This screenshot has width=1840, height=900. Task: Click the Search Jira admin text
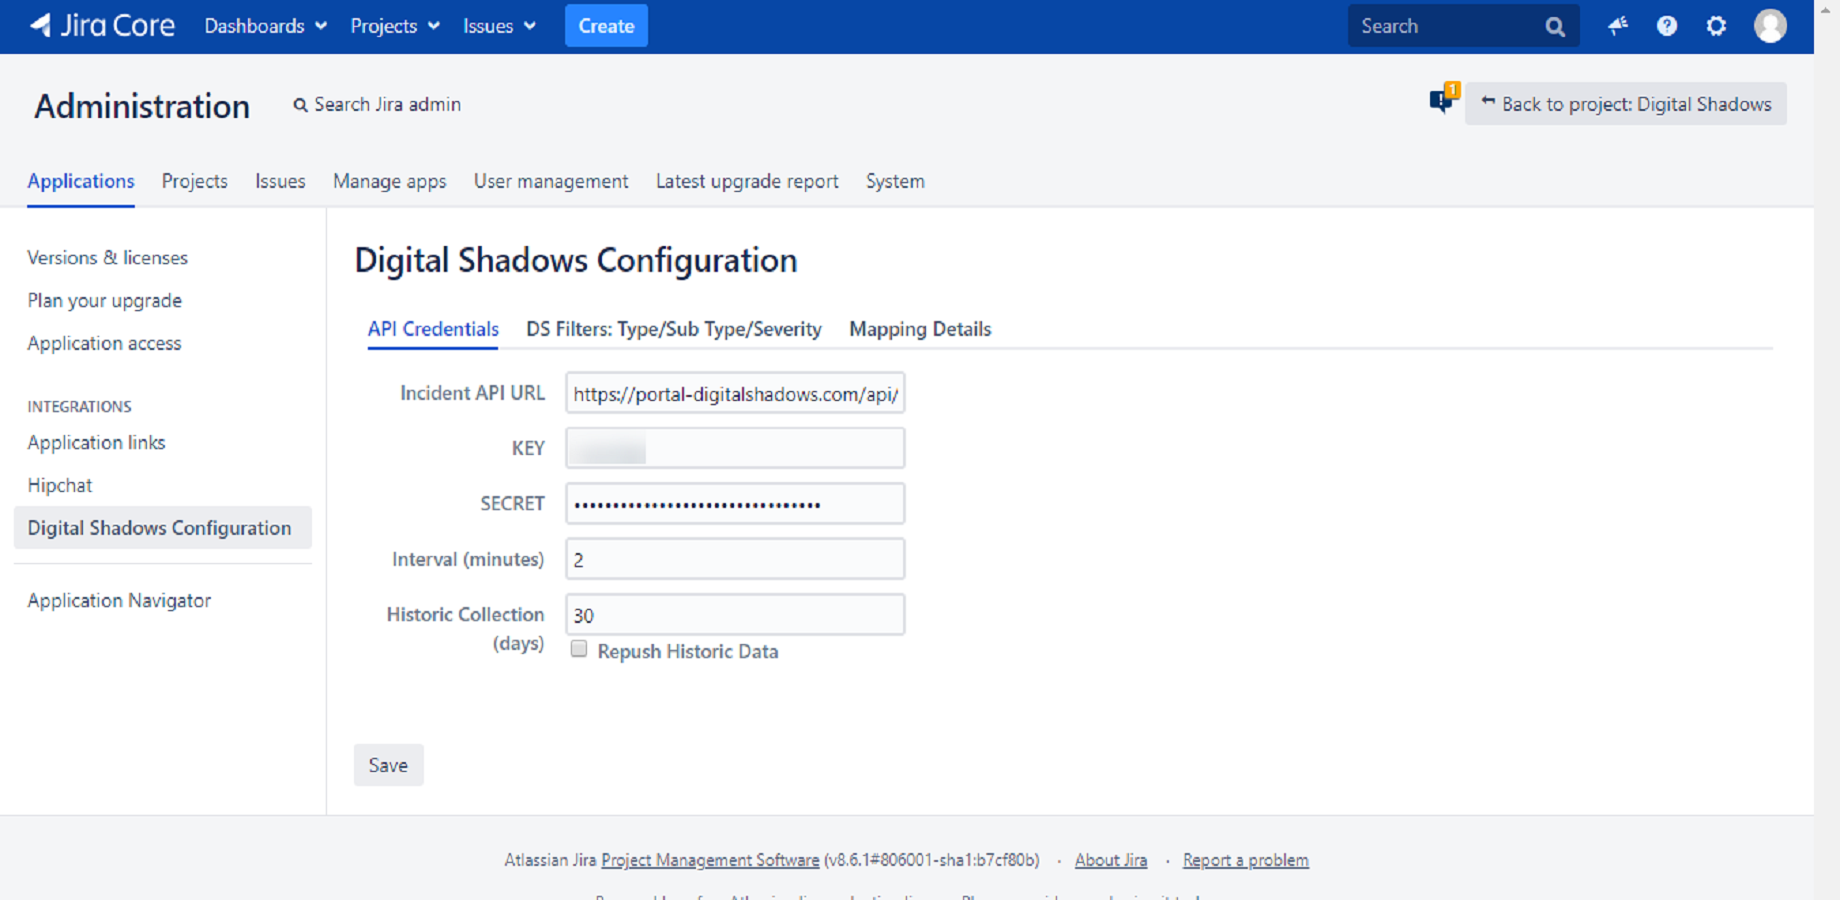(x=388, y=105)
